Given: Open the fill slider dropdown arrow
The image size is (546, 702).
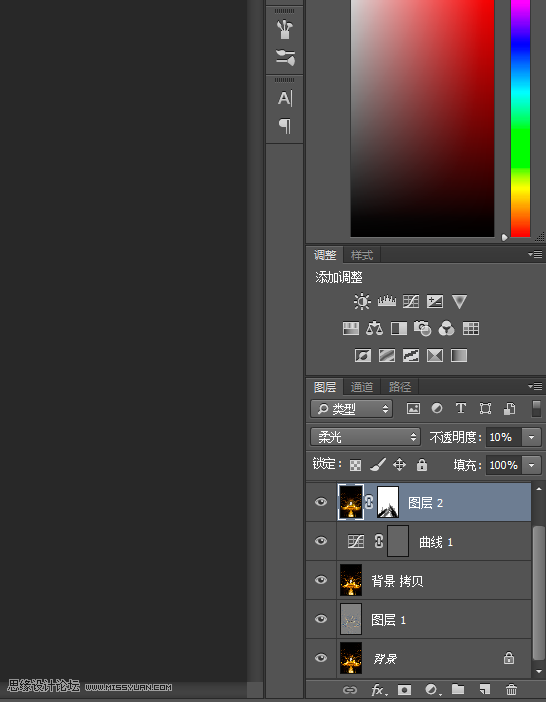Looking at the screenshot, I should [532, 465].
